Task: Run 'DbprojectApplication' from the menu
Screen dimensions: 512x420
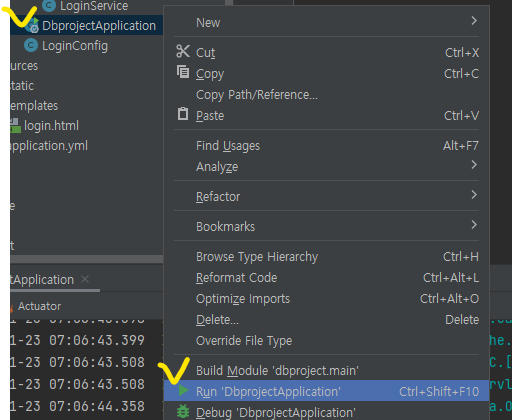Action: [326, 391]
